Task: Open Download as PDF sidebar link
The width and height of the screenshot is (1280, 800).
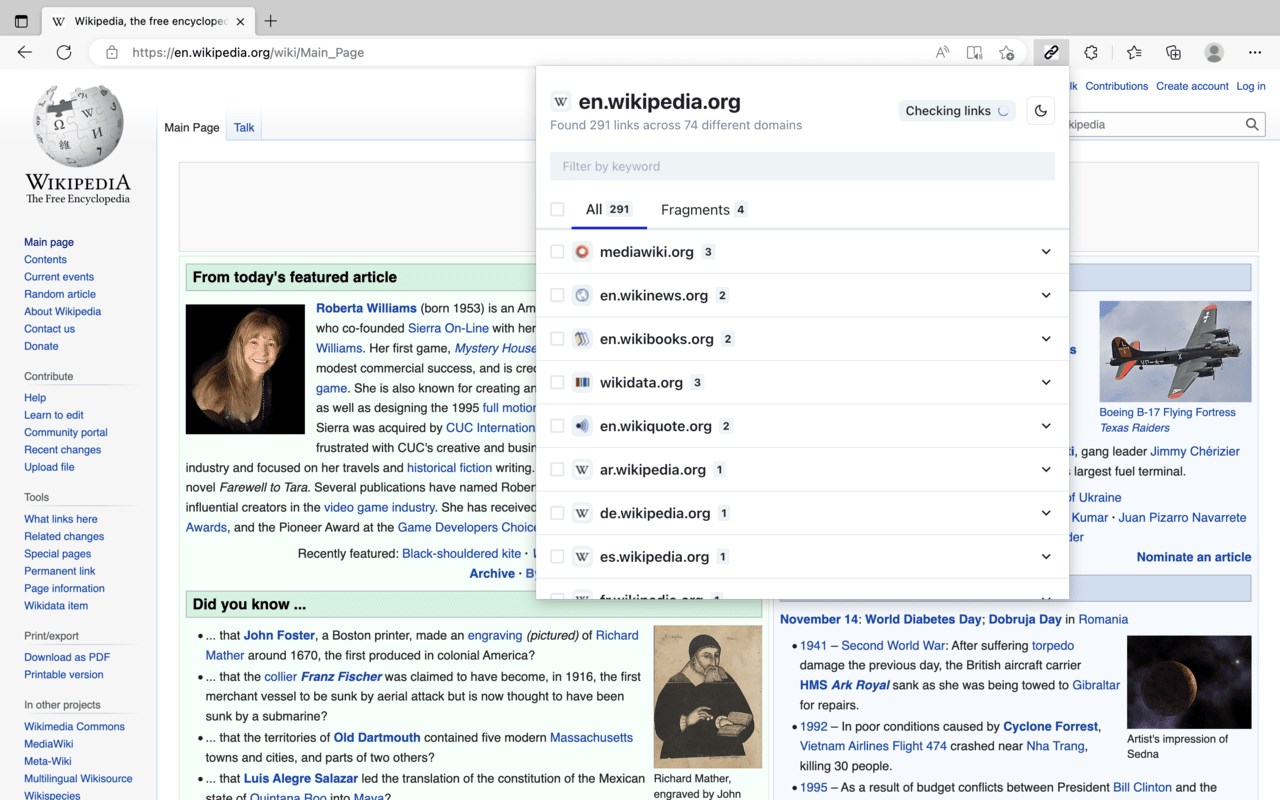Action: (x=67, y=657)
